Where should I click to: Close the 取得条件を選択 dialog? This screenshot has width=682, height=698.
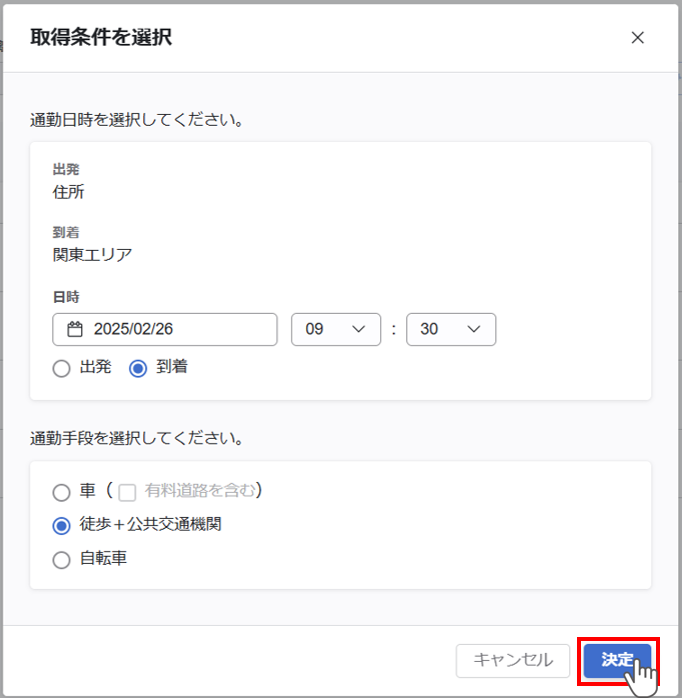click(637, 38)
